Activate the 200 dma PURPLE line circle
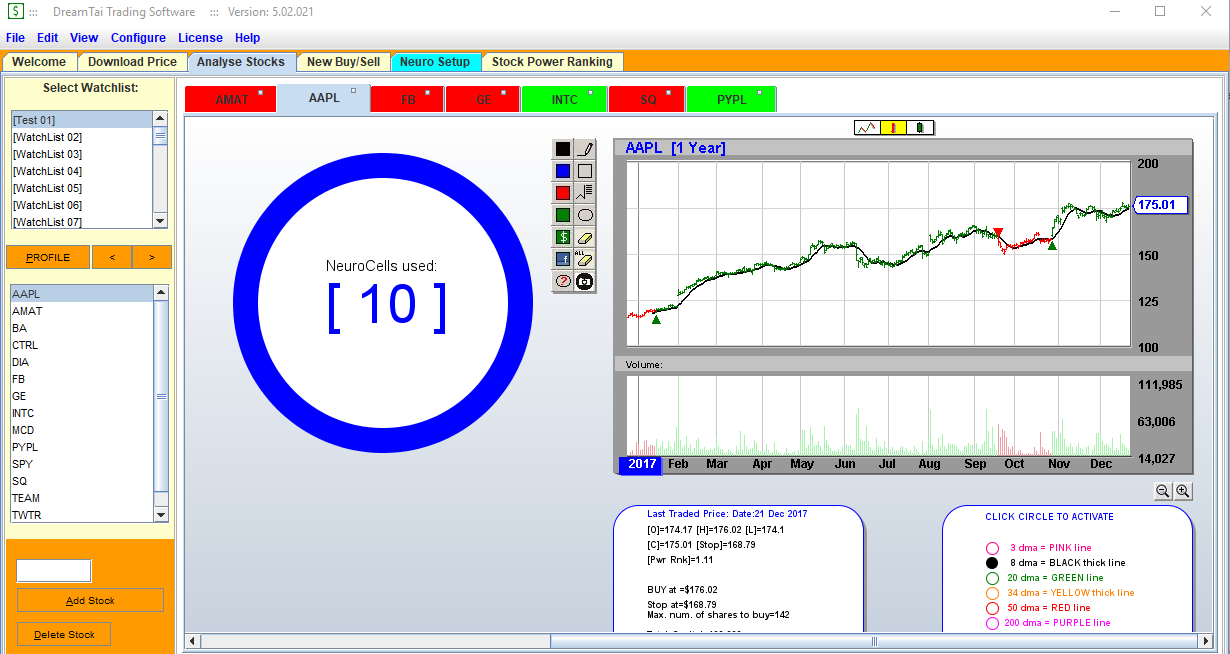The image size is (1230, 654). 992,623
